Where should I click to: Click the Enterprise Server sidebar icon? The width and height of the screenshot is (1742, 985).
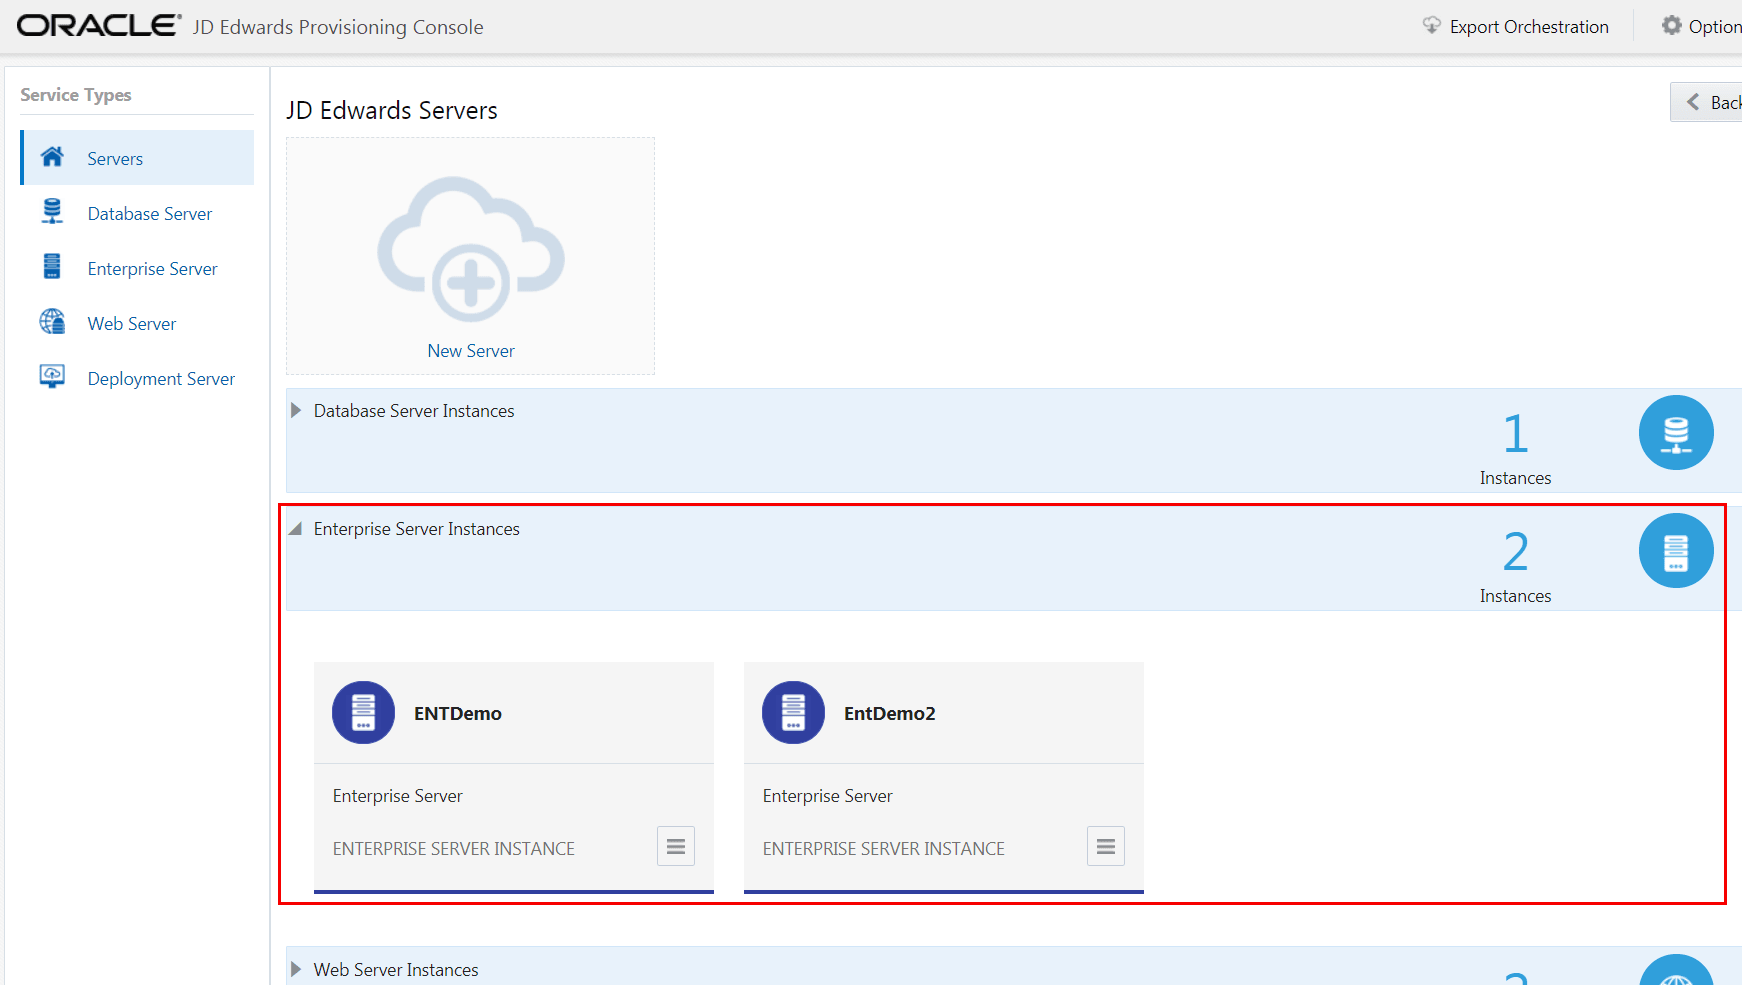click(x=51, y=267)
